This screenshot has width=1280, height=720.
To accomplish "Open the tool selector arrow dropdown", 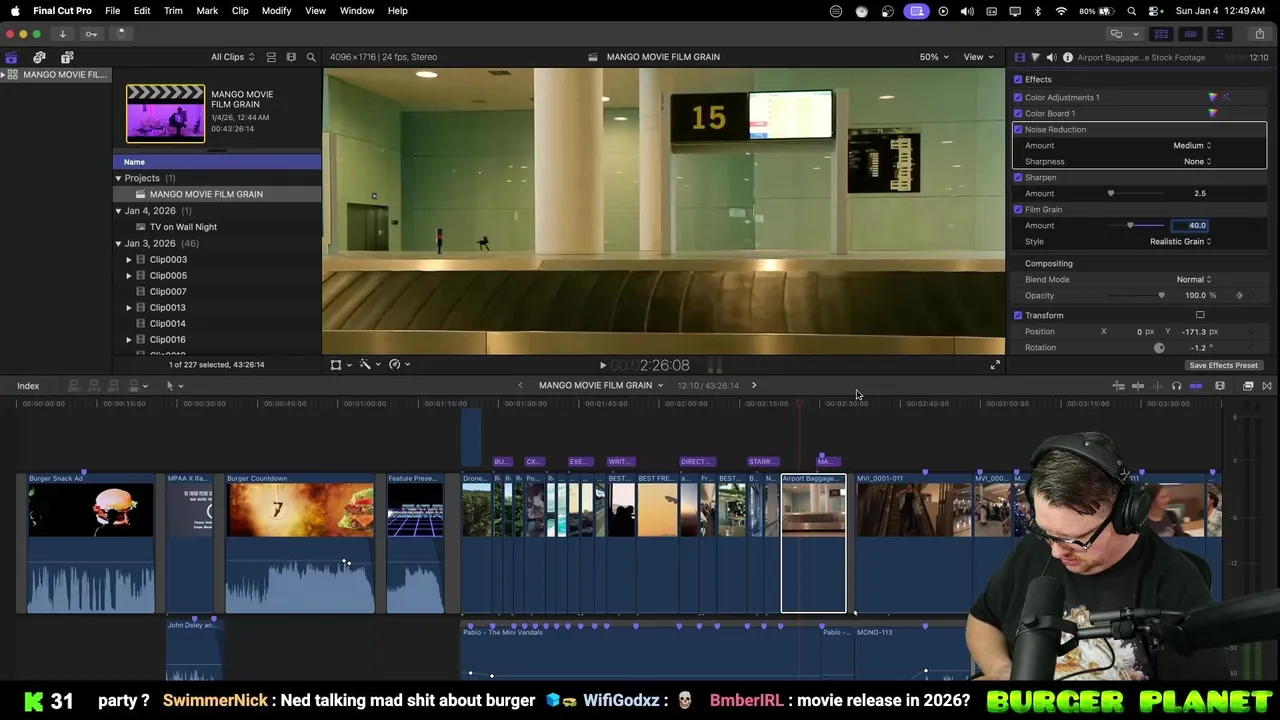I will tap(174, 386).
